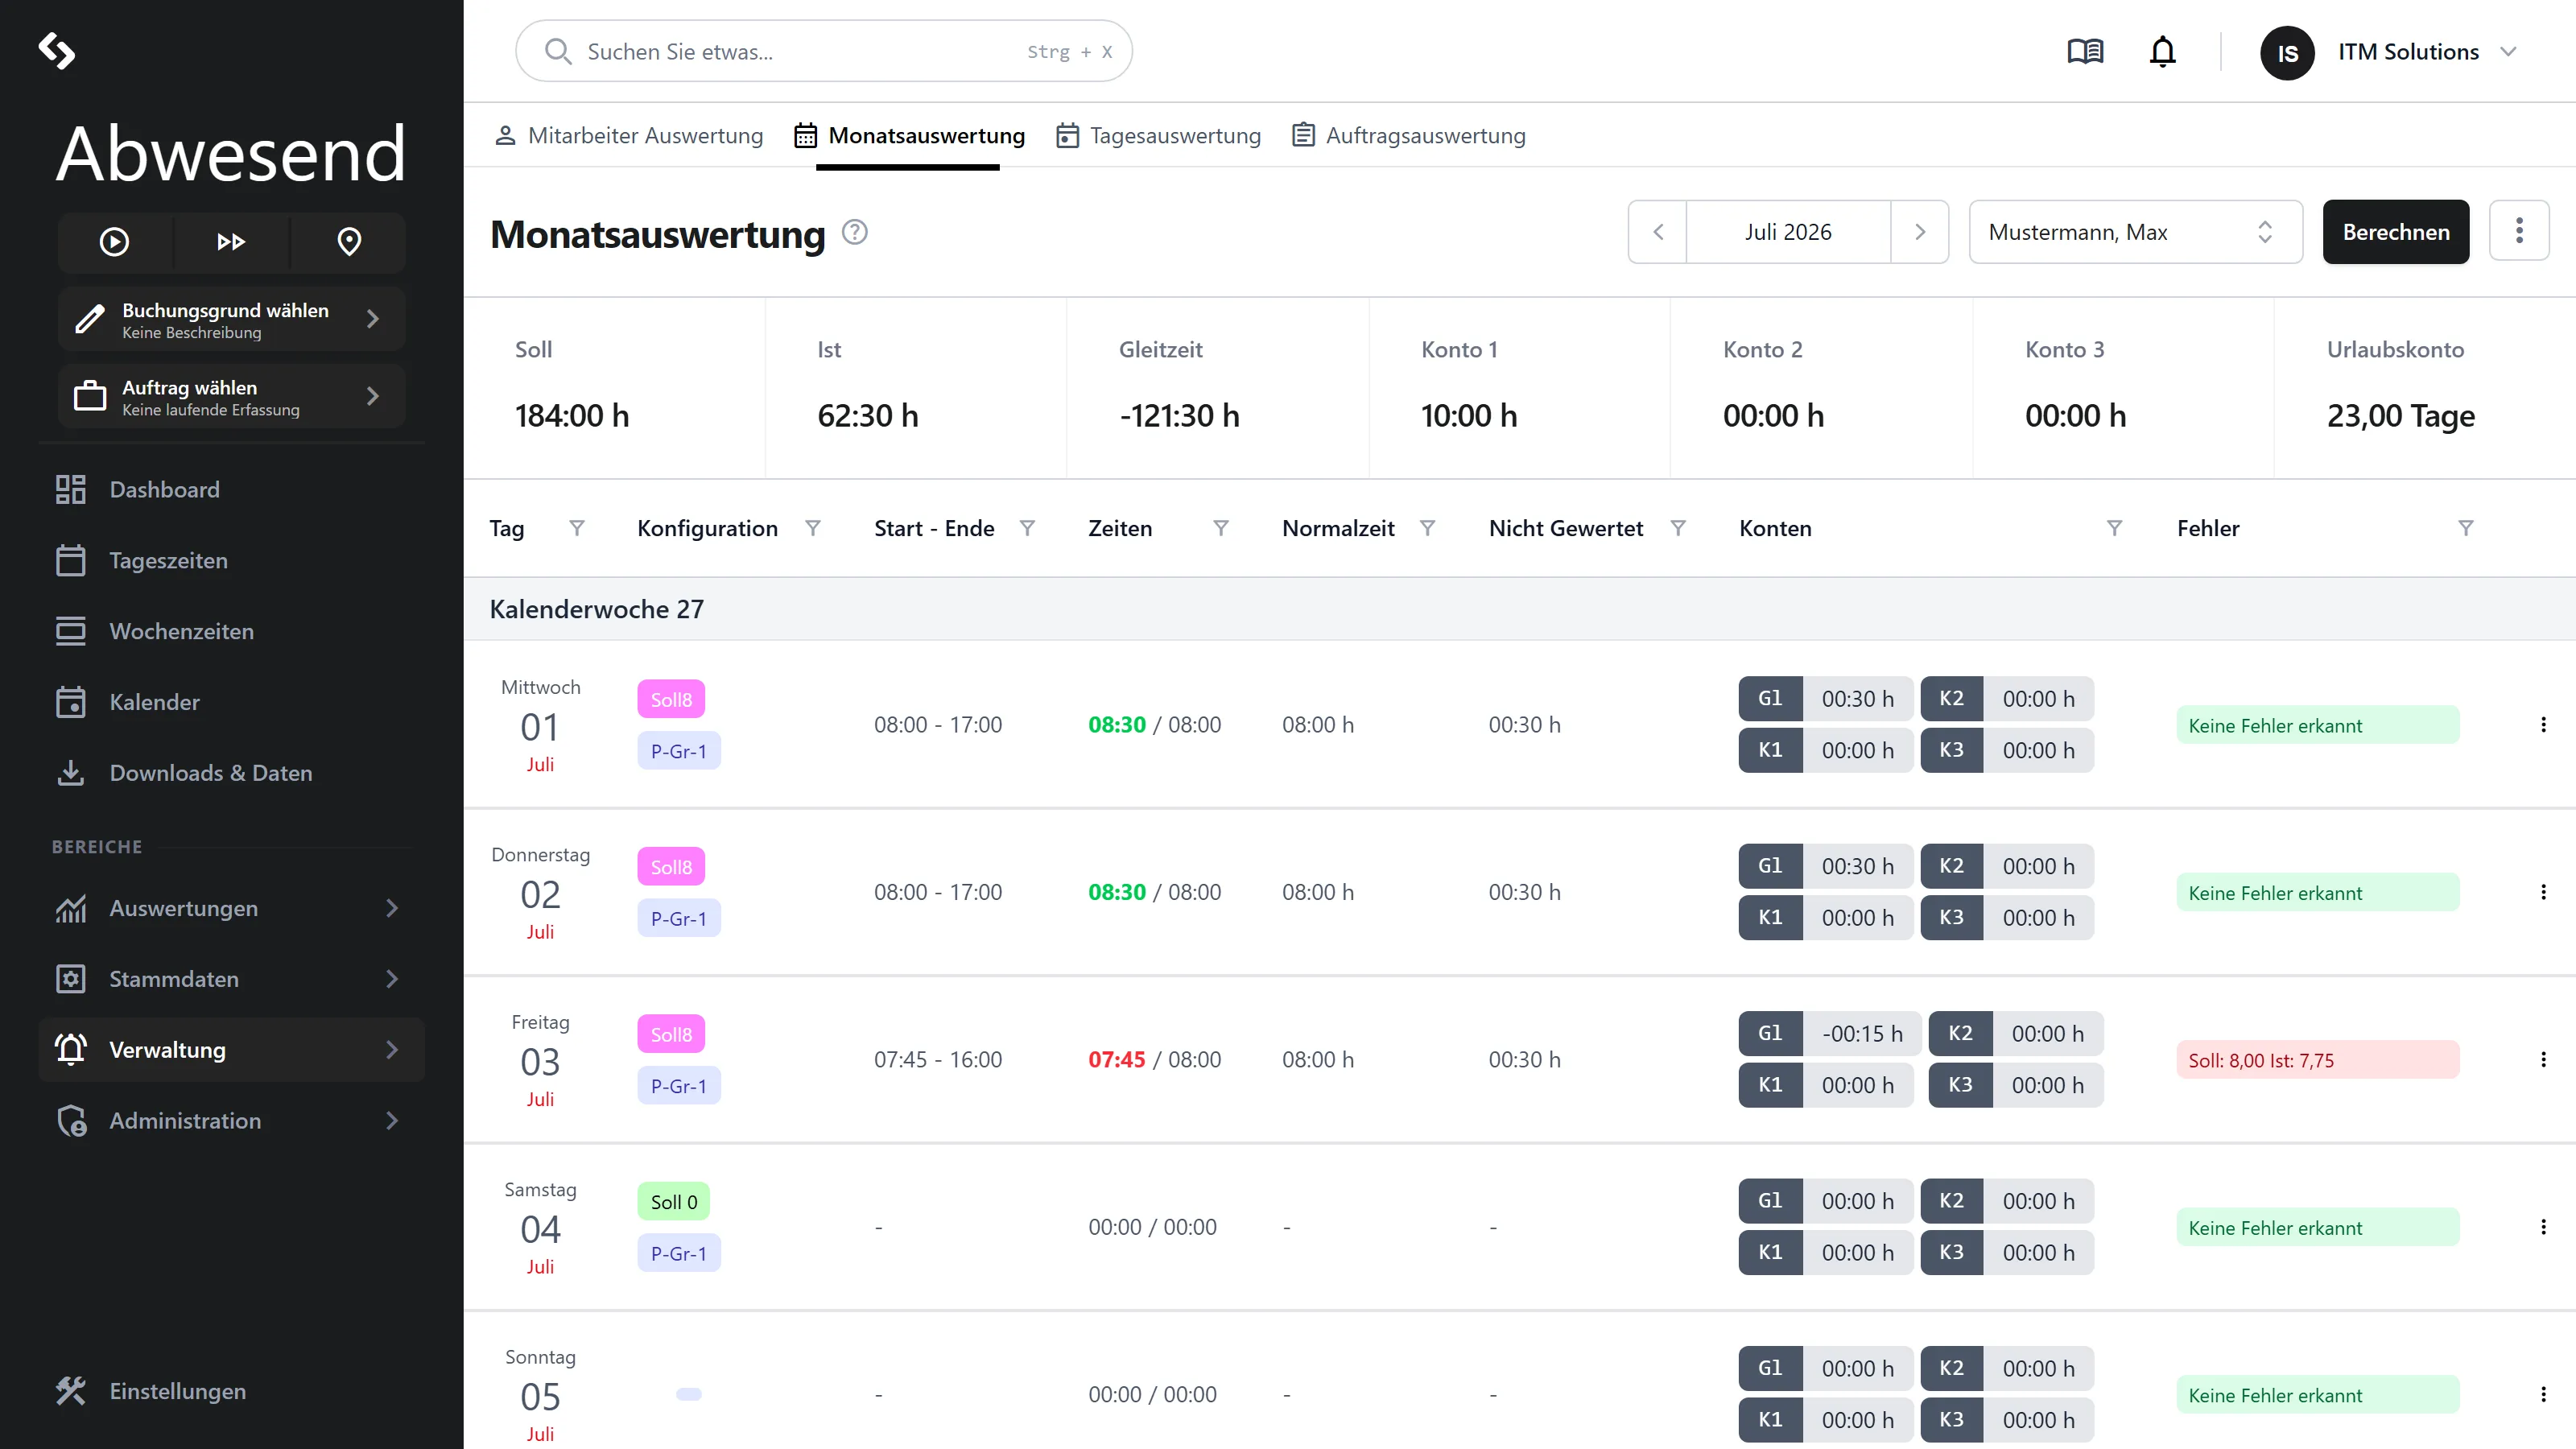Expand Verwaltung in the sidebar

pos(231,1050)
